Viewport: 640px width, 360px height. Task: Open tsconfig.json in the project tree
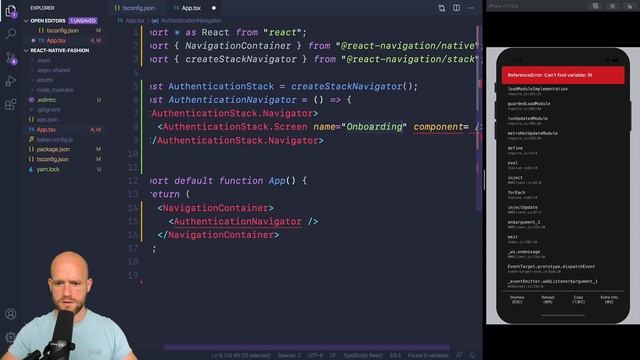point(53,159)
